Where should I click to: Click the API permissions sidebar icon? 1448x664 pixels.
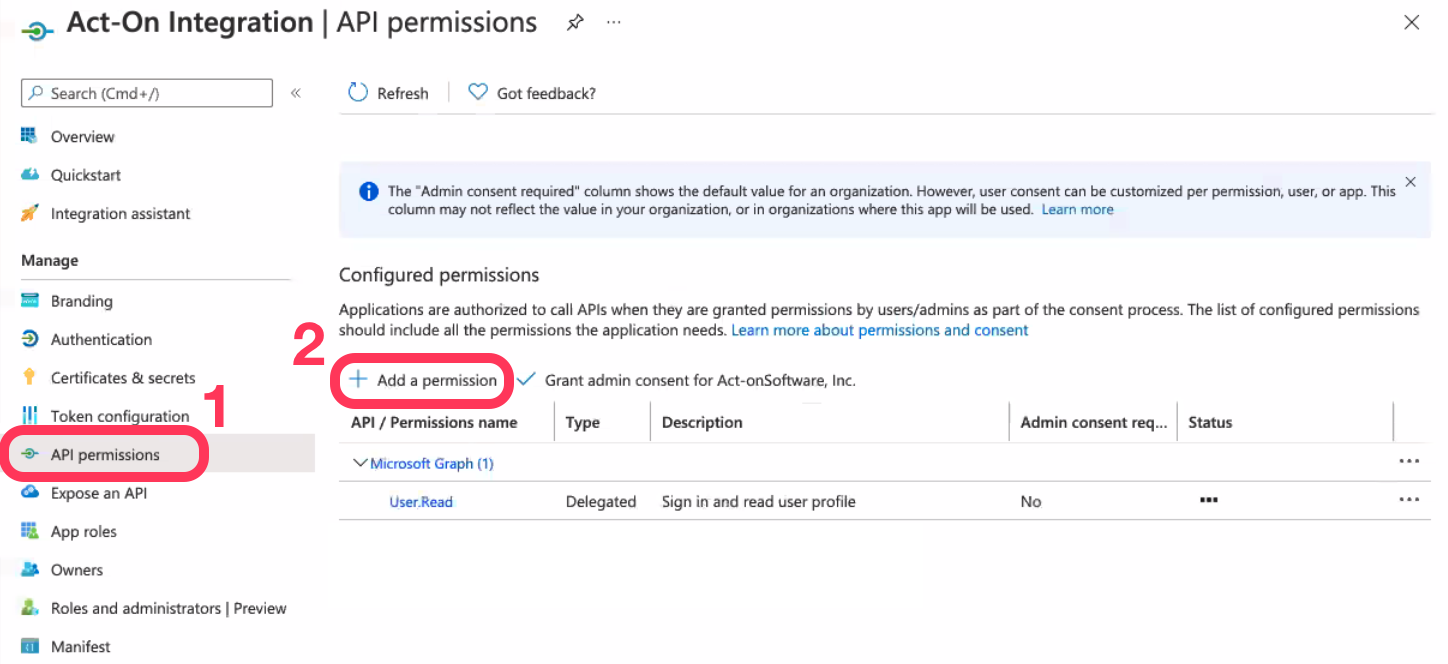coord(30,454)
